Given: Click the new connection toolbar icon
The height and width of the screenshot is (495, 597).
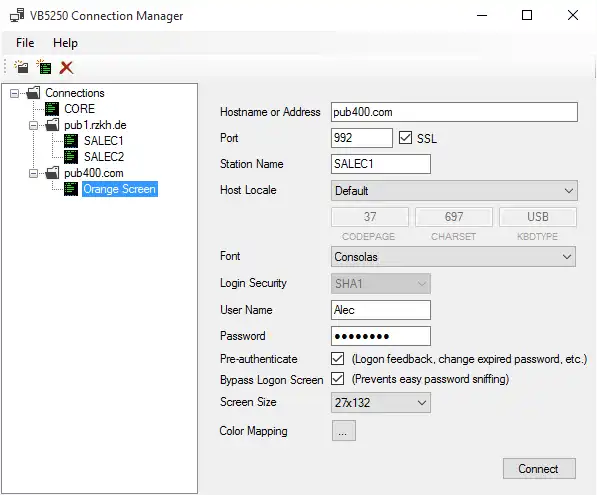Looking at the screenshot, I should tap(44, 67).
